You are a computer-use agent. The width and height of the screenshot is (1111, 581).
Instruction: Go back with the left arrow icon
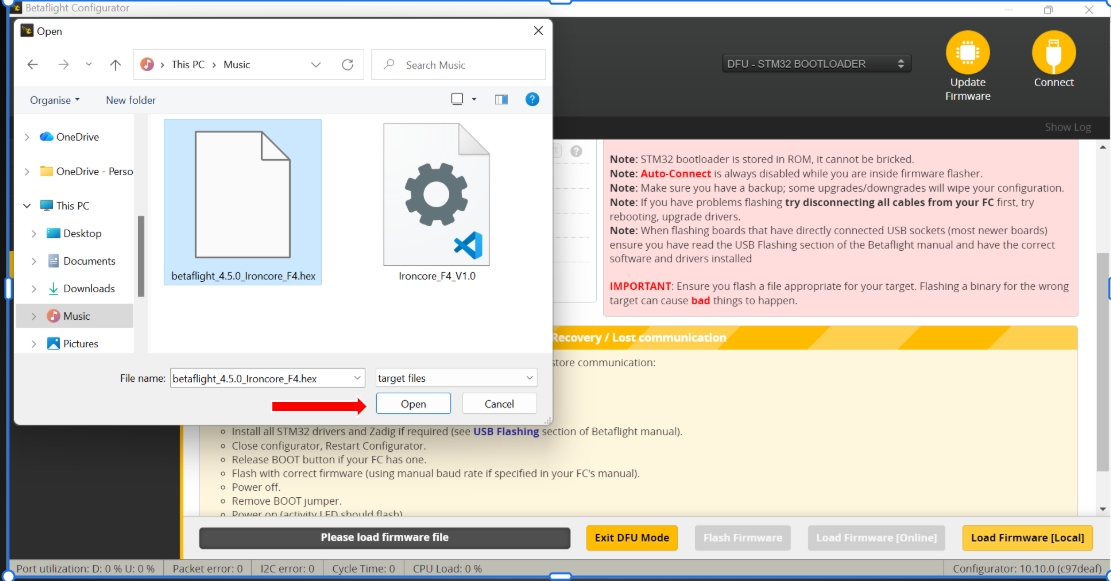click(33, 65)
